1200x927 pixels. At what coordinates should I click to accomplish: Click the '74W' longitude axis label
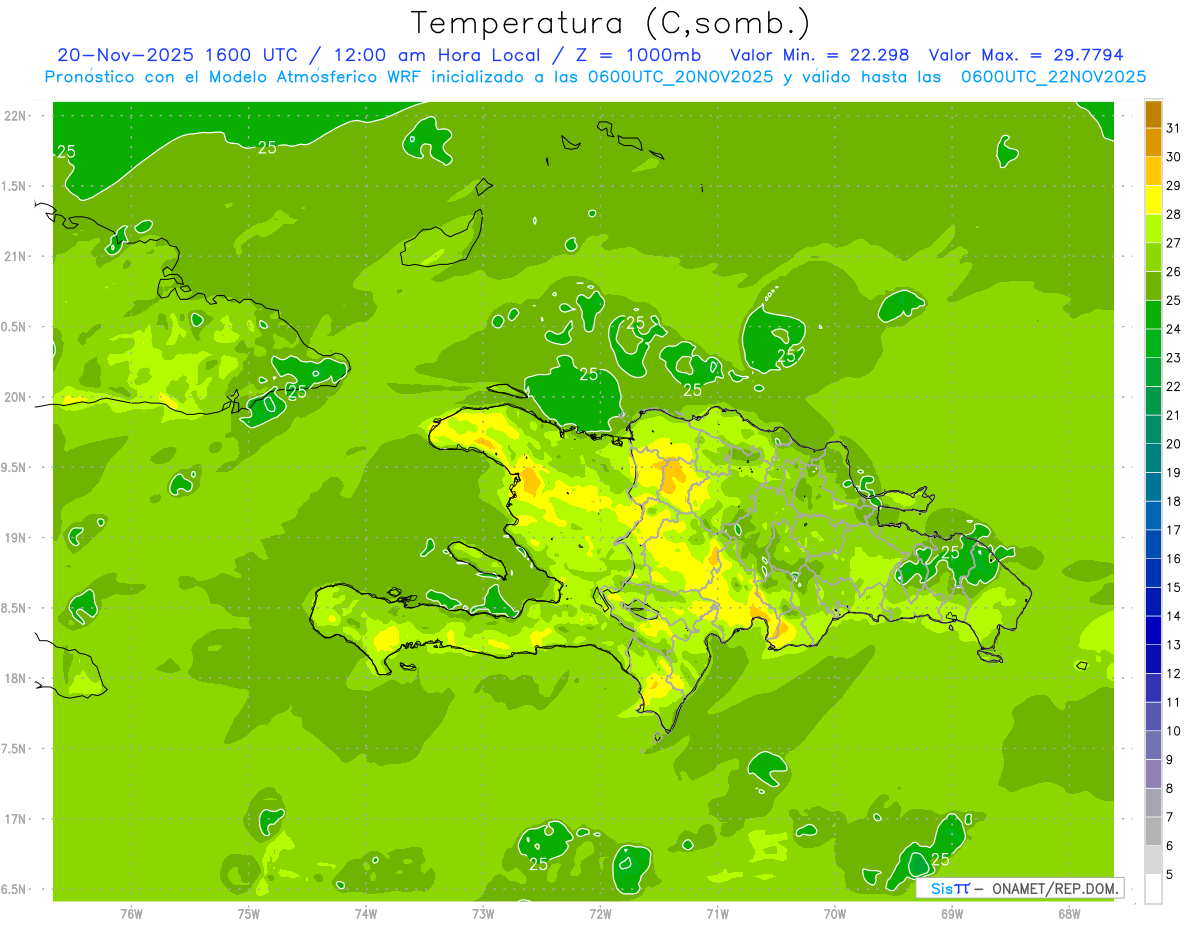pos(366,914)
